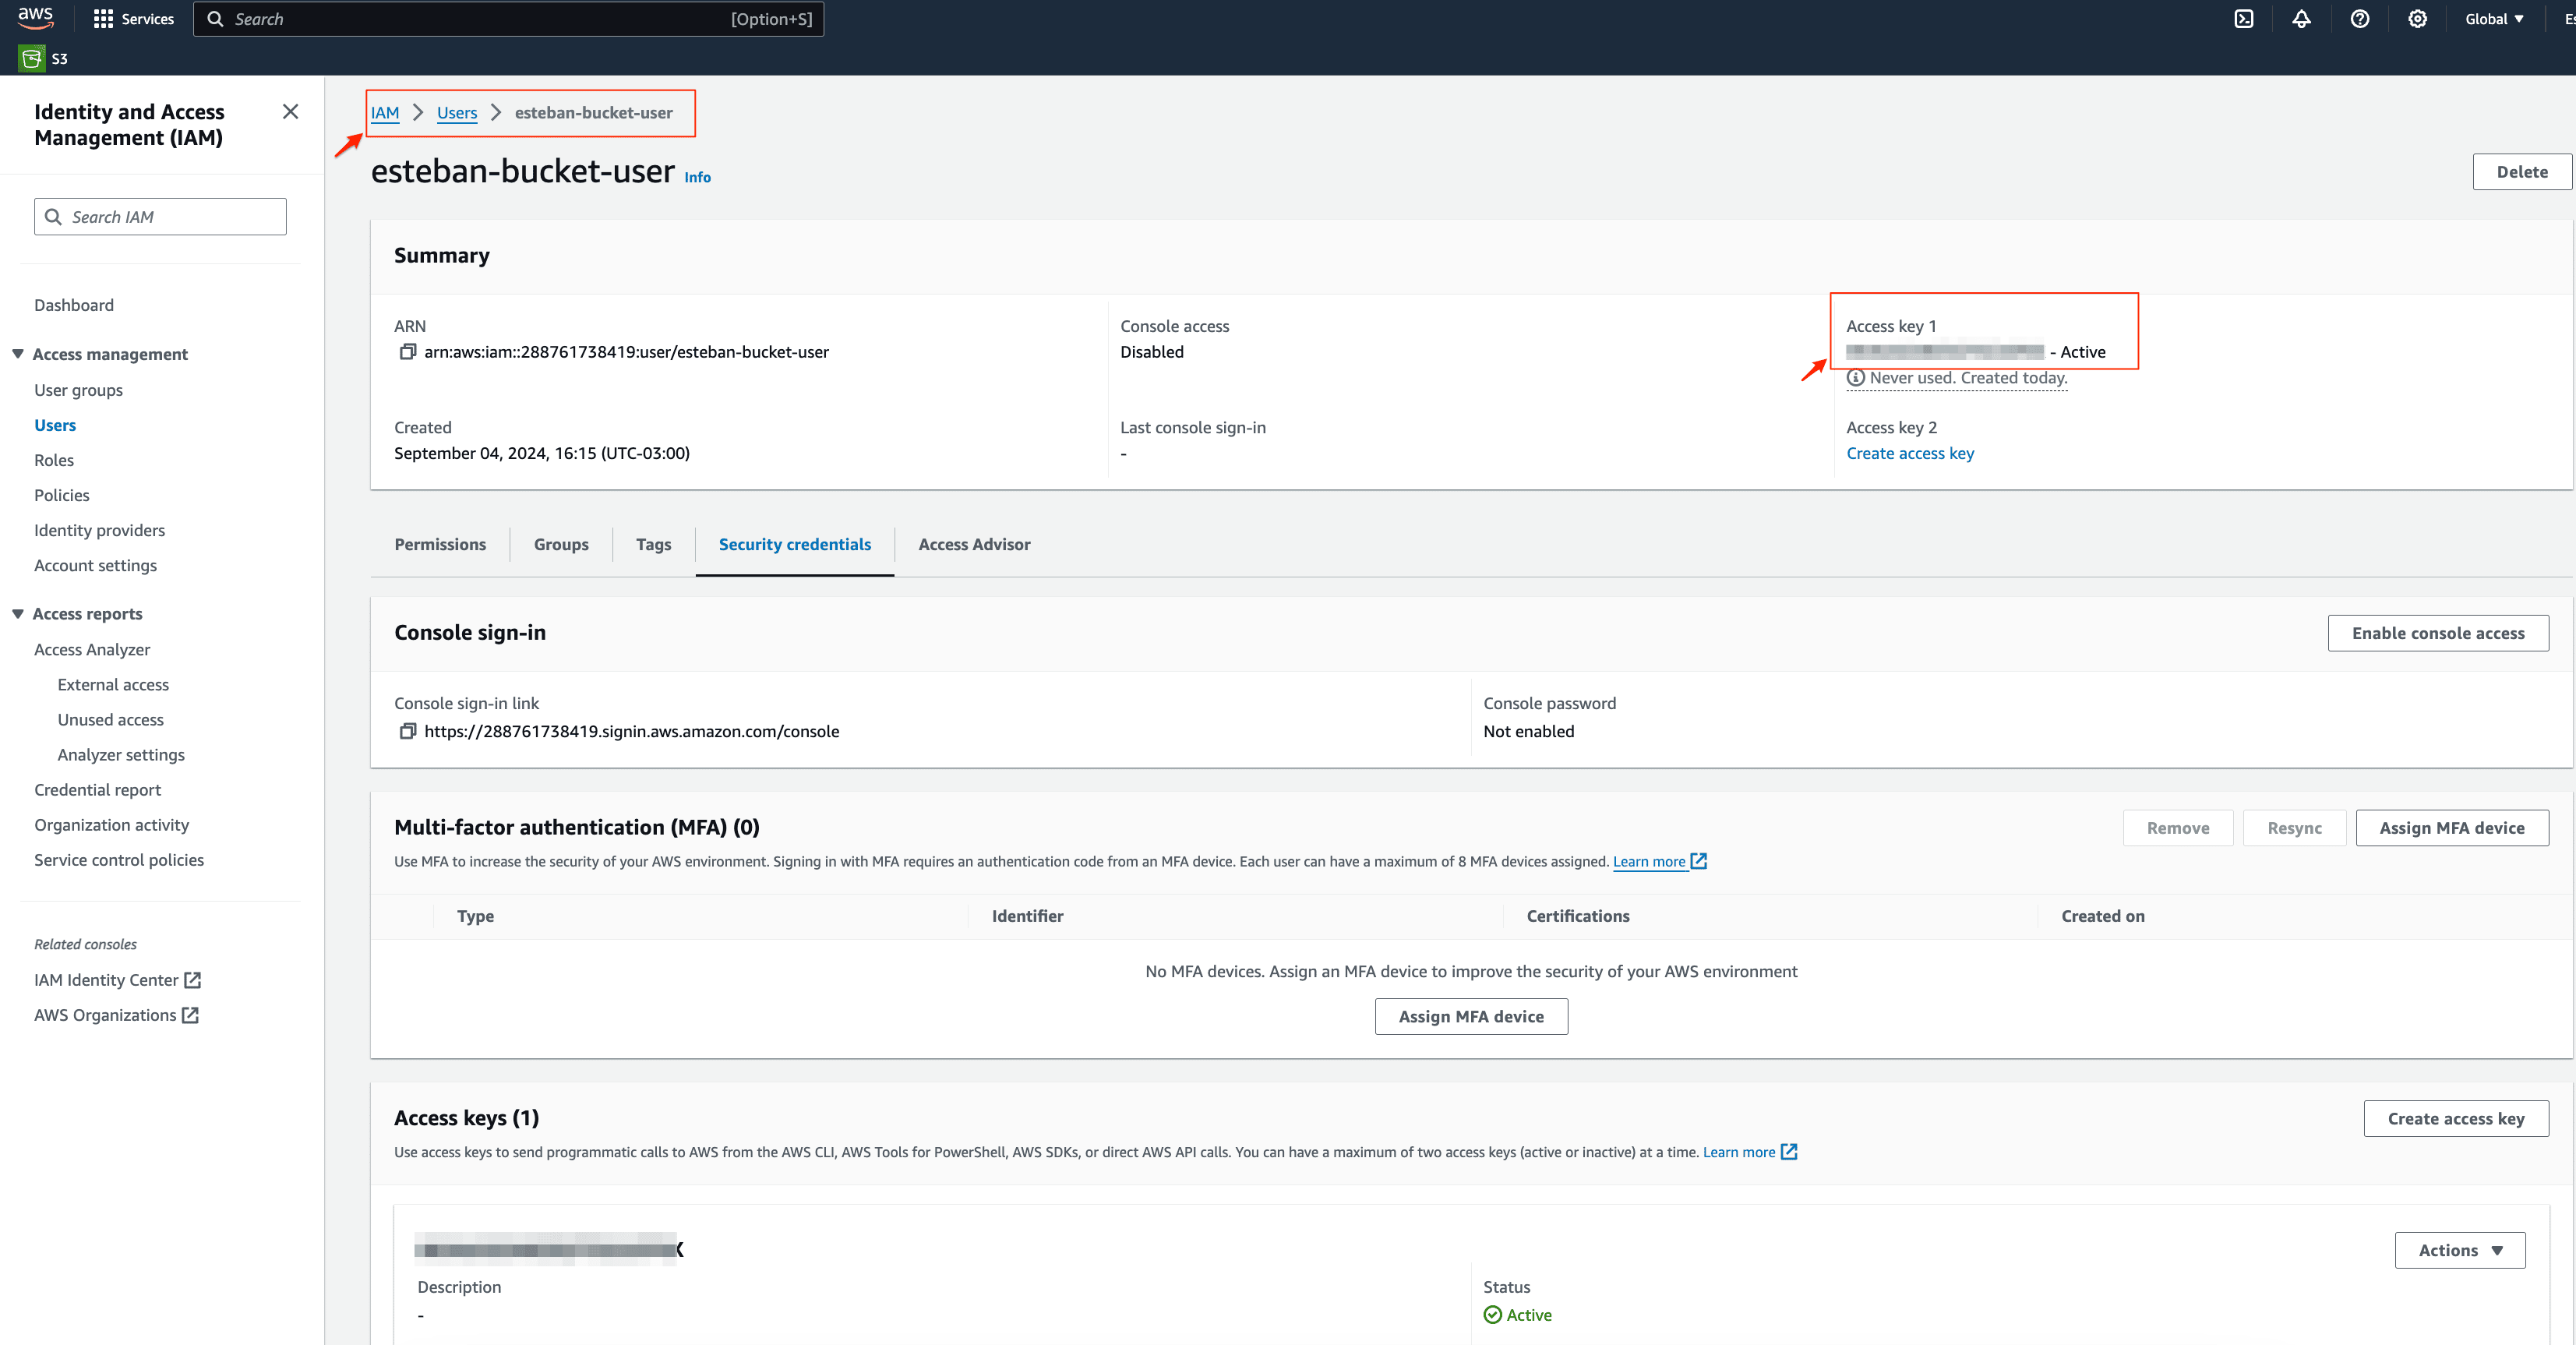
Task: Open Policies in the sidebar
Action: (62, 495)
